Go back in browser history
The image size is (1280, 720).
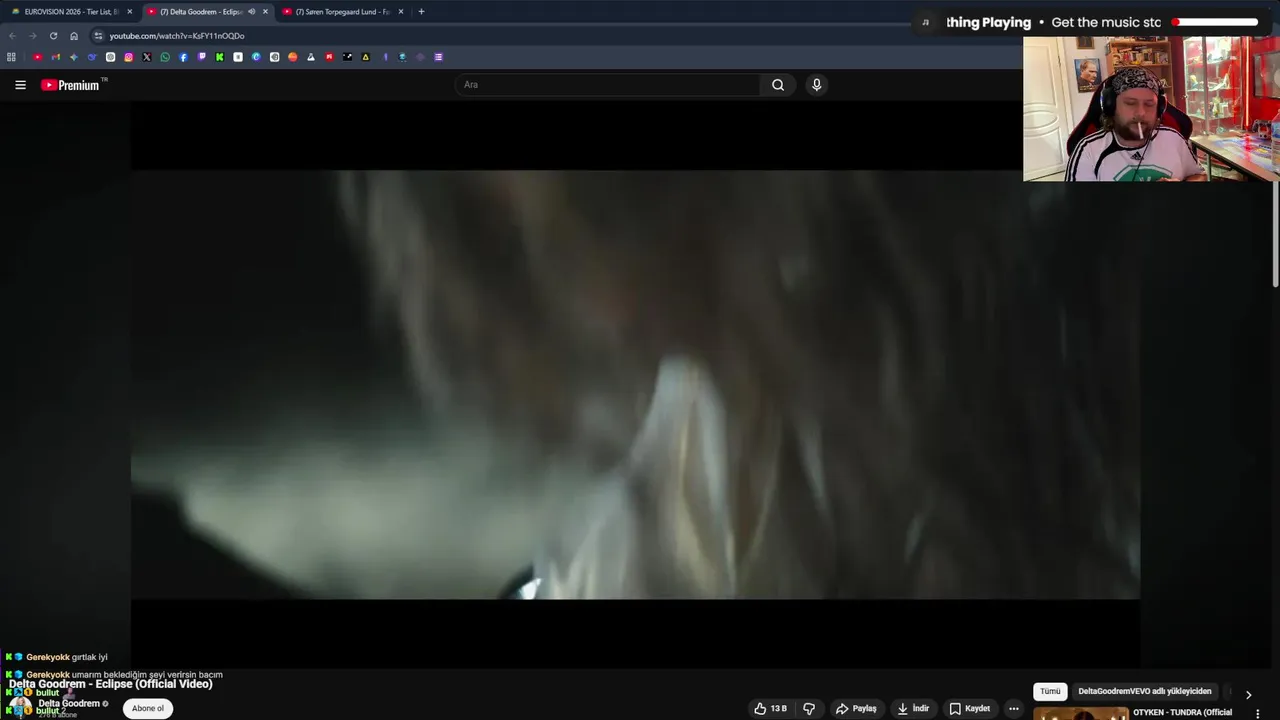tap(13, 36)
